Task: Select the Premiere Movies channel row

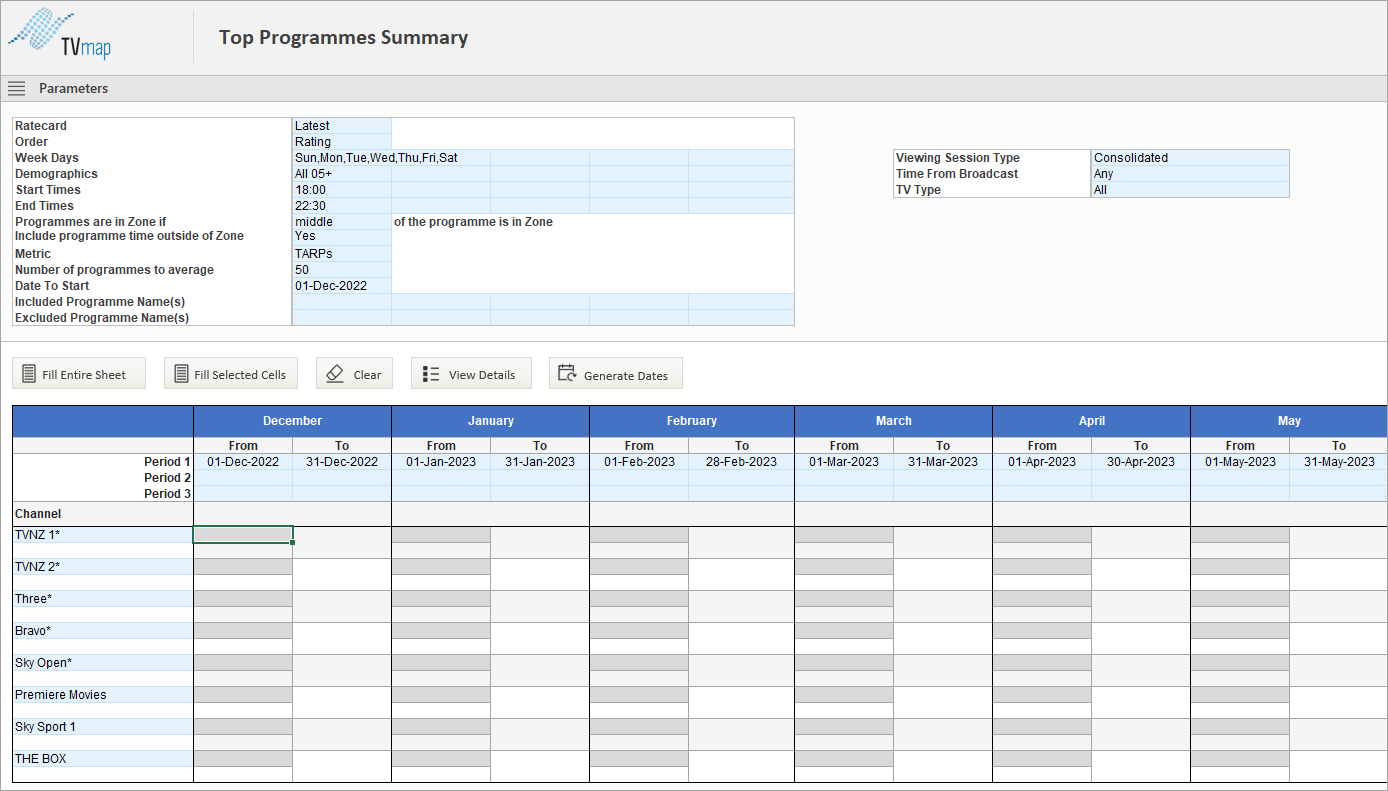Action: [103, 694]
